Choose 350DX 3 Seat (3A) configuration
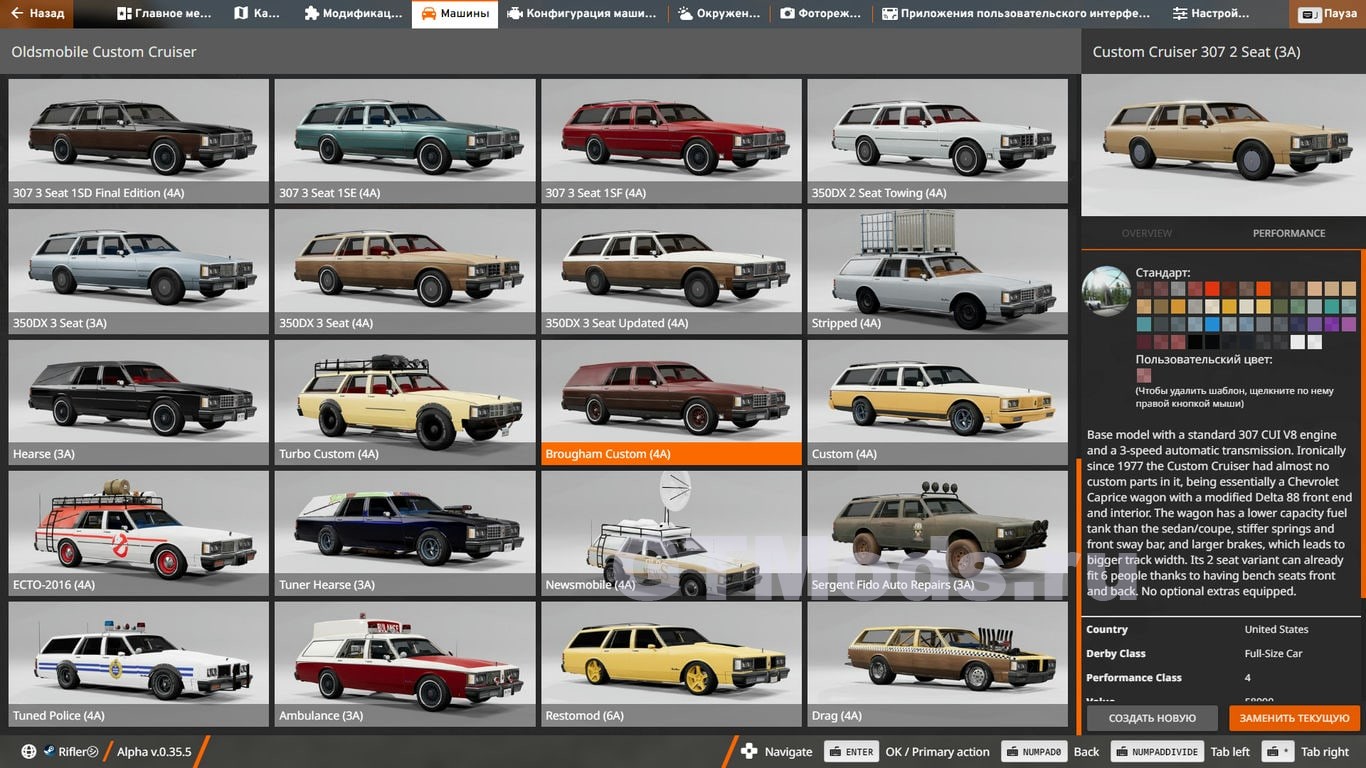 click(138, 272)
